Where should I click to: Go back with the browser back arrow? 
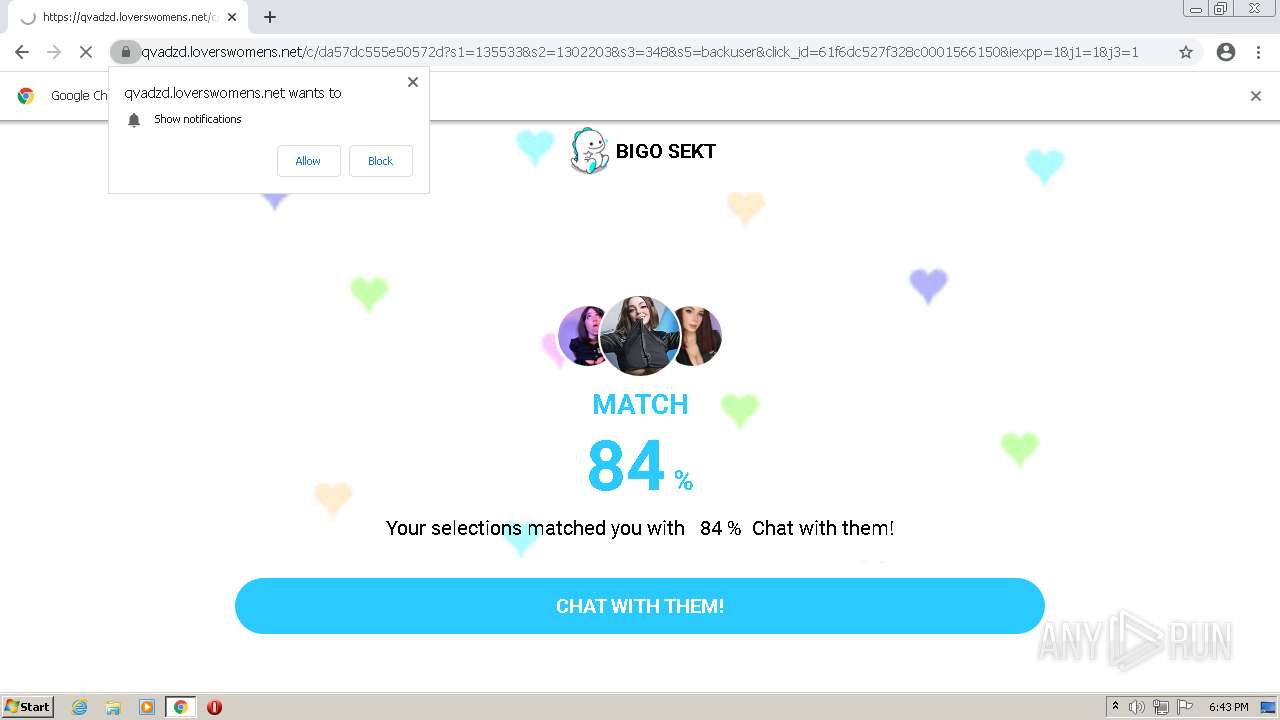(22, 52)
